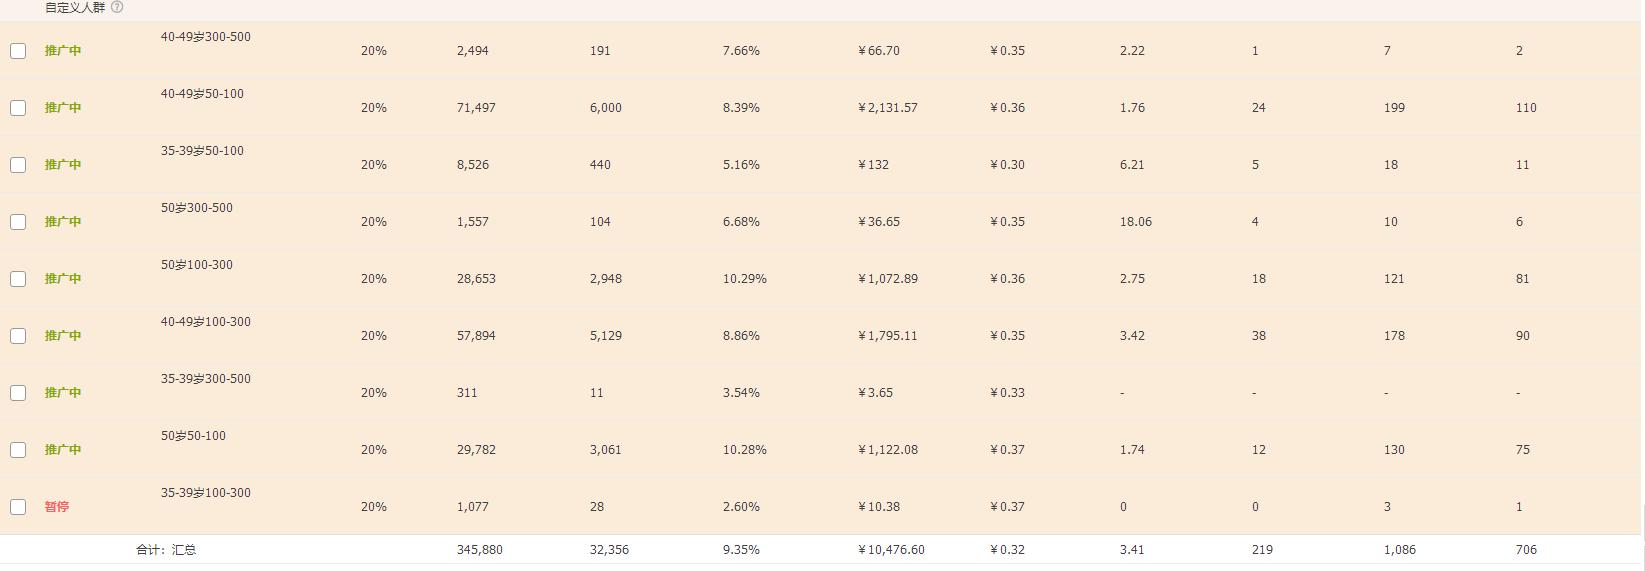Select the paused 35-39岁100-300 row checkbox
The image size is (1645, 571).
pyautogui.click(x=18, y=507)
